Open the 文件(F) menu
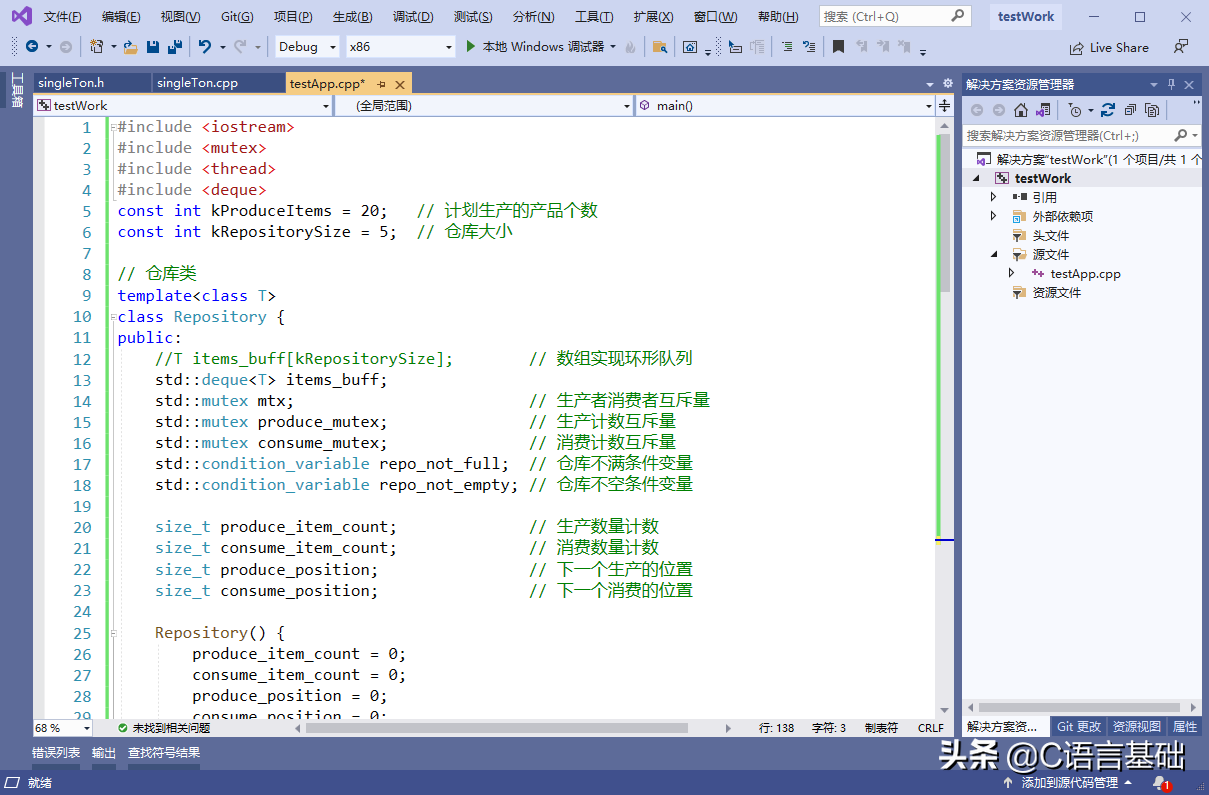Image resolution: width=1209 pixels, height=795 pixels. coord(63,17)
